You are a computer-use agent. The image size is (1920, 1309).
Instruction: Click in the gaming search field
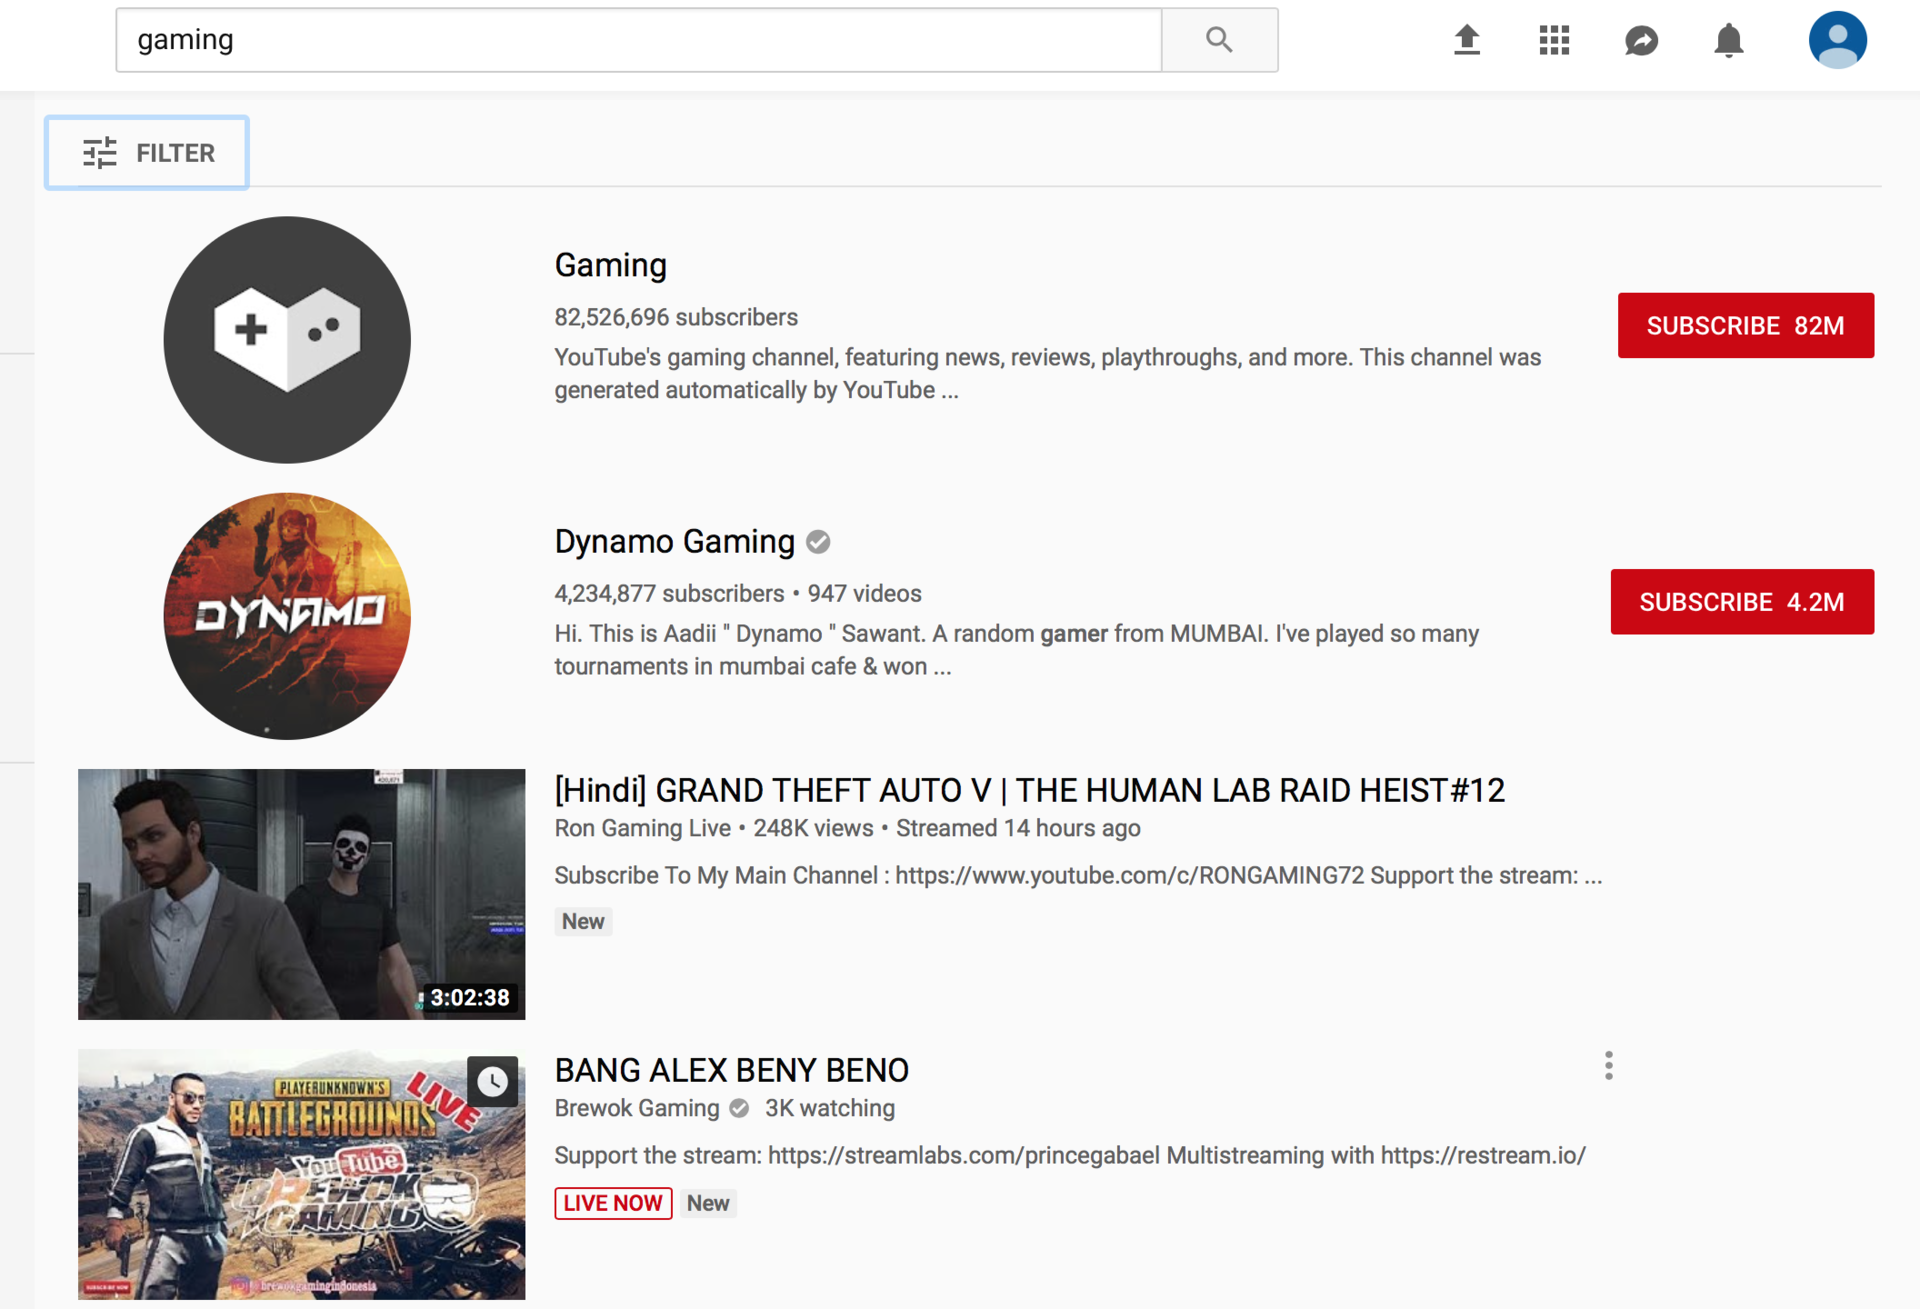tap(638, 40)
